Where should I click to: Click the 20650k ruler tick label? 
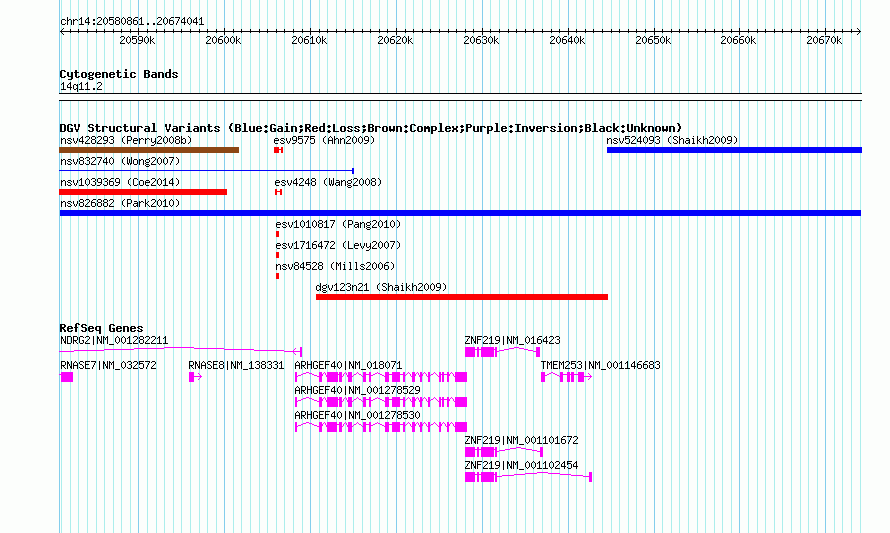point(653,40)
